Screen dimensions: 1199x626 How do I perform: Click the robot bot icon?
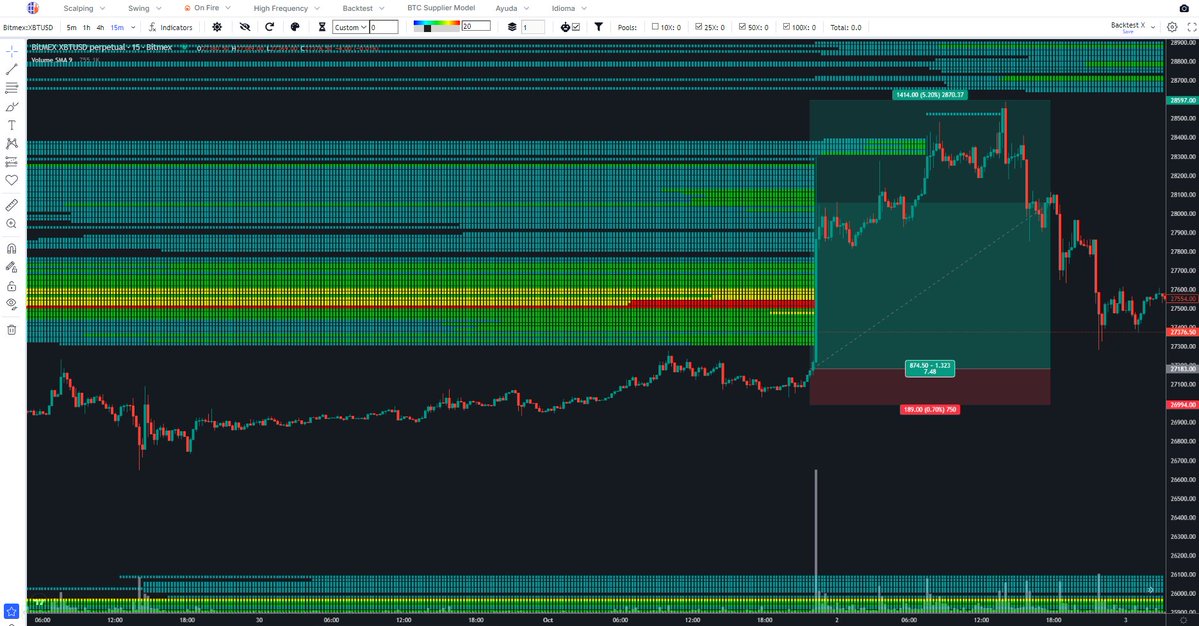tap(565, 27)
